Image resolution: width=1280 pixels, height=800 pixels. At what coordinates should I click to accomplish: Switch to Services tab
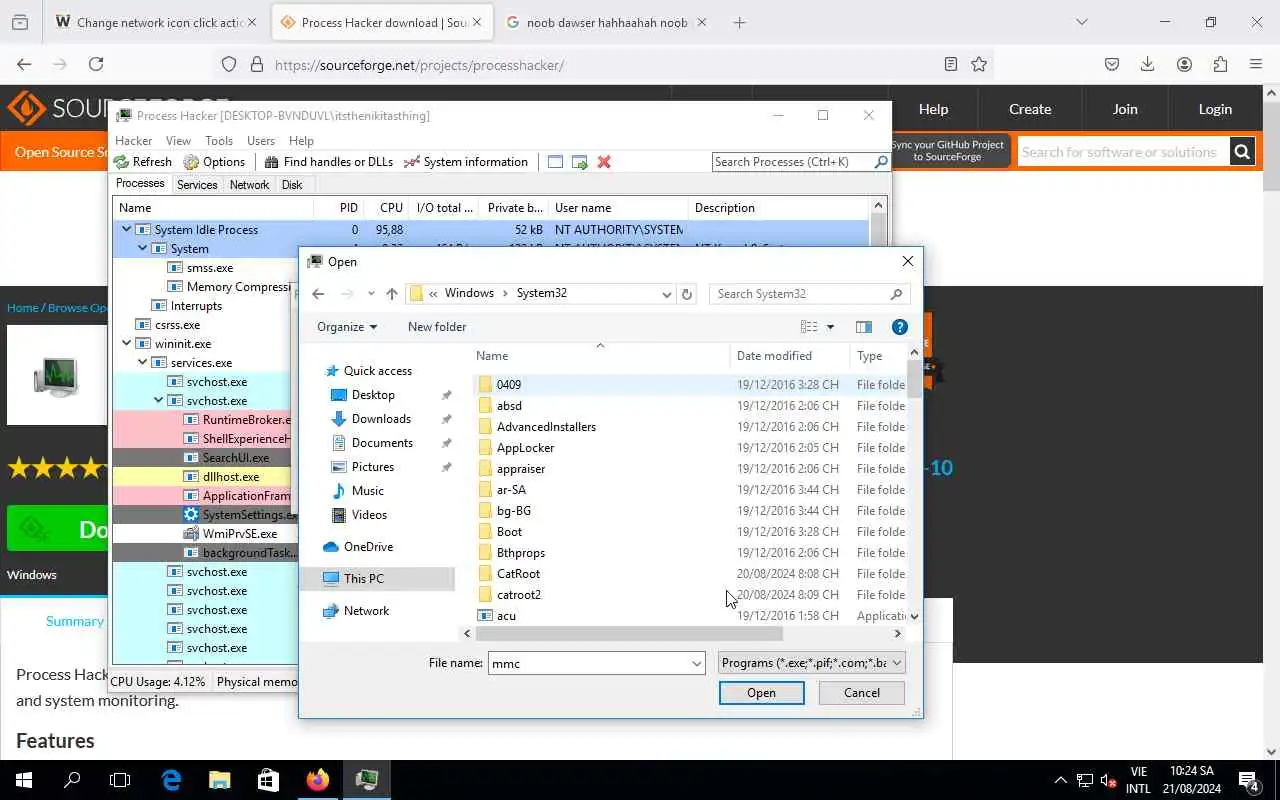coord(197,185)
